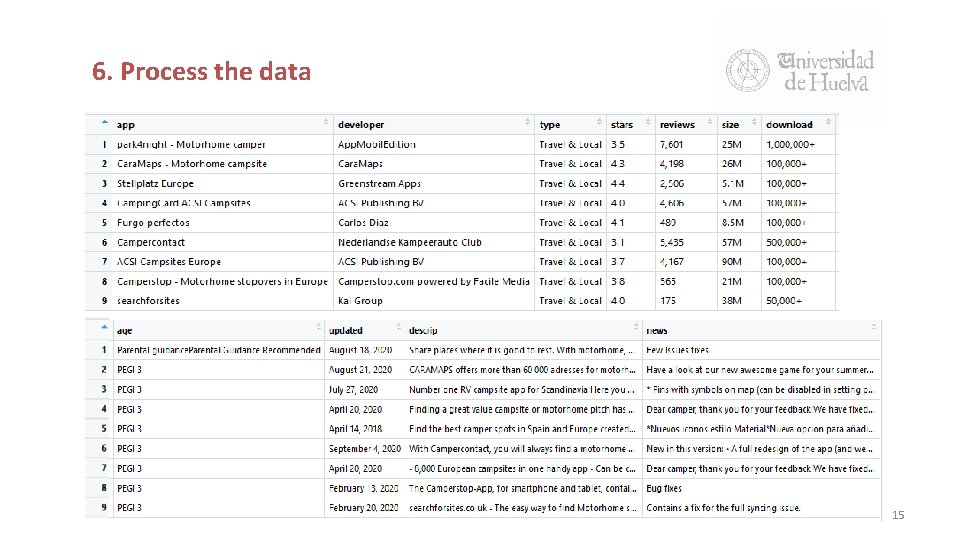Click the slide page number 15
Viewport: 960px width, 540px height.
[x=898, y=515]
